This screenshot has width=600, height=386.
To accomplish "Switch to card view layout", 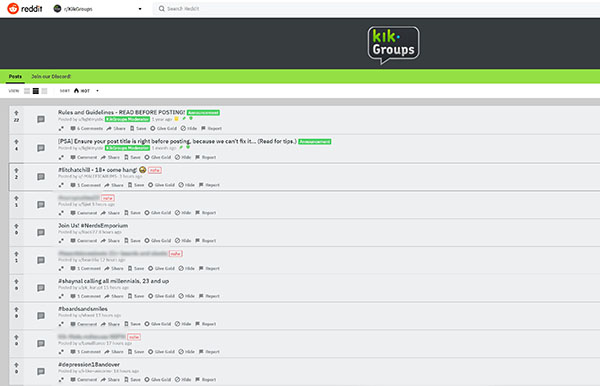I will click(x=27, y=91).
